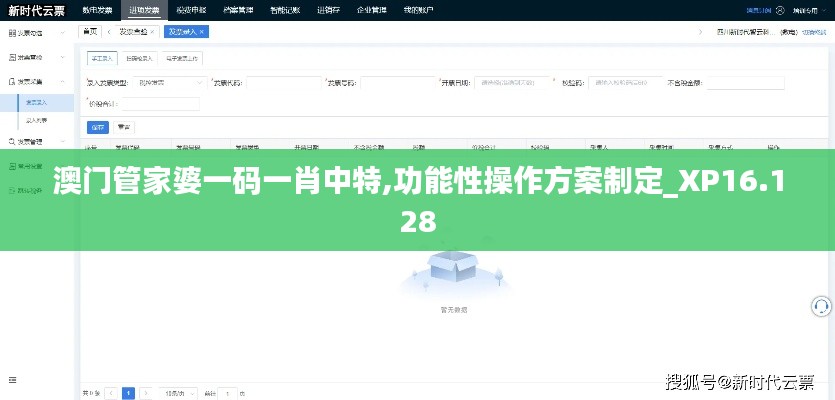The width and height of the screenshot is (835, 400).
Task: Click the first sidebar group icon
Action: (x=12, y=33)
